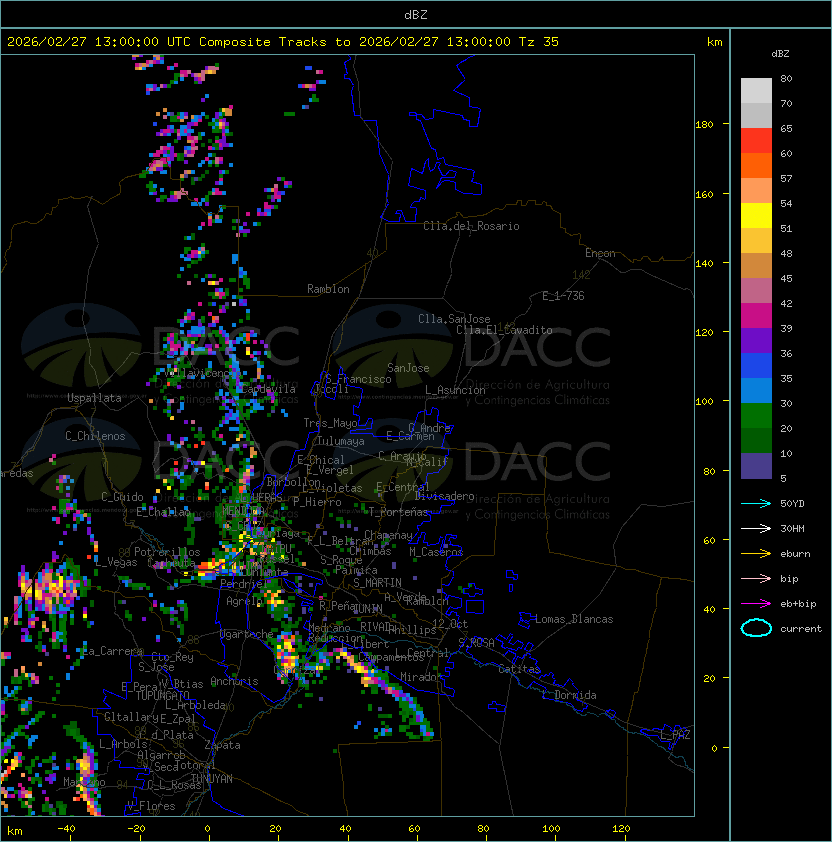Click the 'Tulumaya' map label

pos(341,441)
